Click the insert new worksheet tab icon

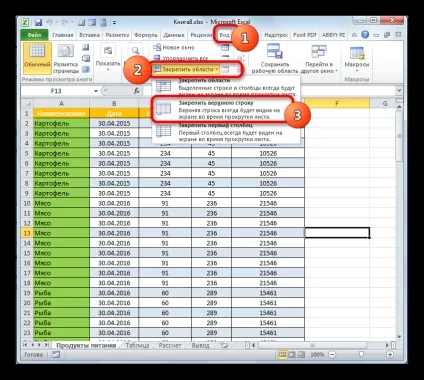pos(225,345)
